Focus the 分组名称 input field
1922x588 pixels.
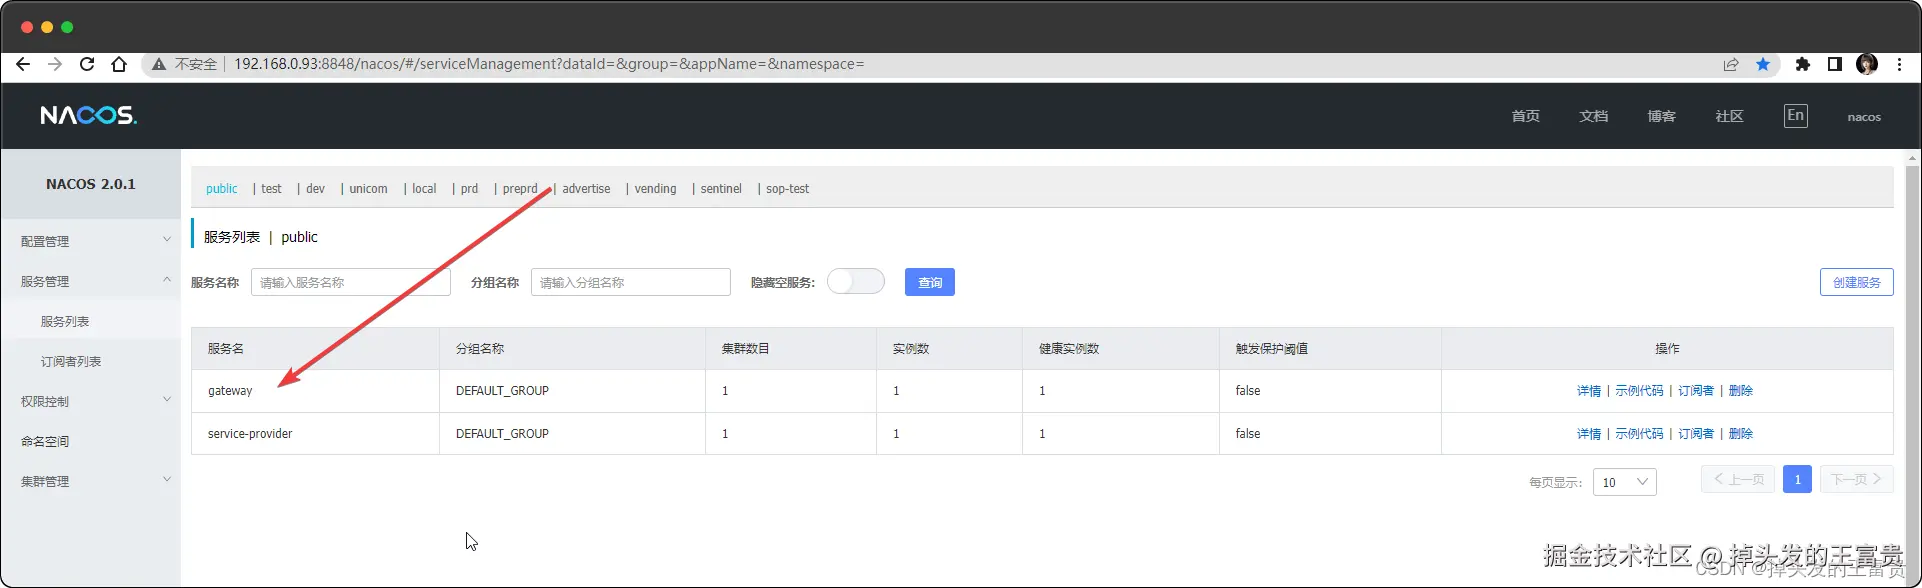pos(631,282)
